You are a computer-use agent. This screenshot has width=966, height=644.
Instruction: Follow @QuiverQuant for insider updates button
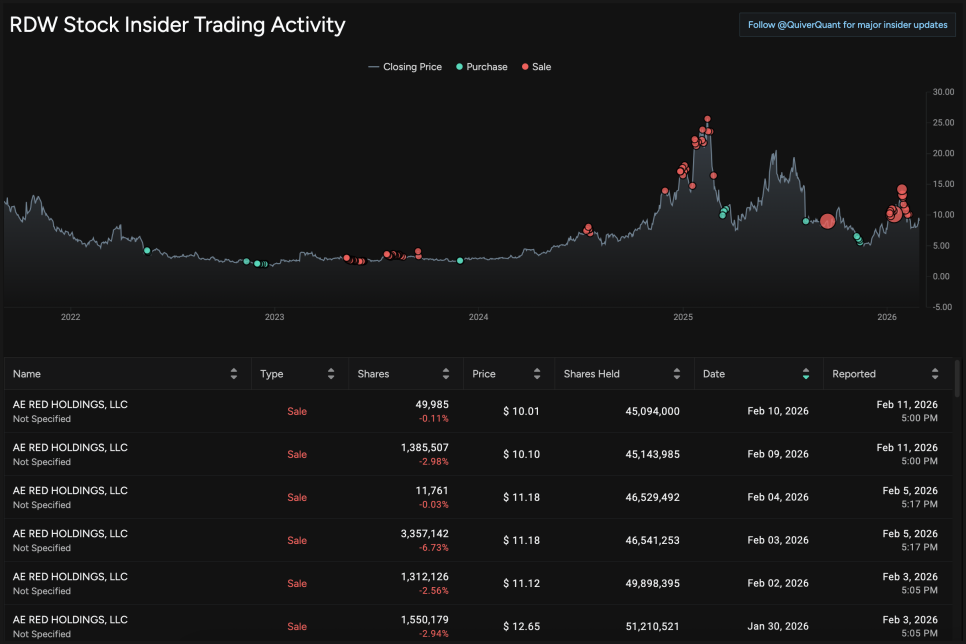847,25
